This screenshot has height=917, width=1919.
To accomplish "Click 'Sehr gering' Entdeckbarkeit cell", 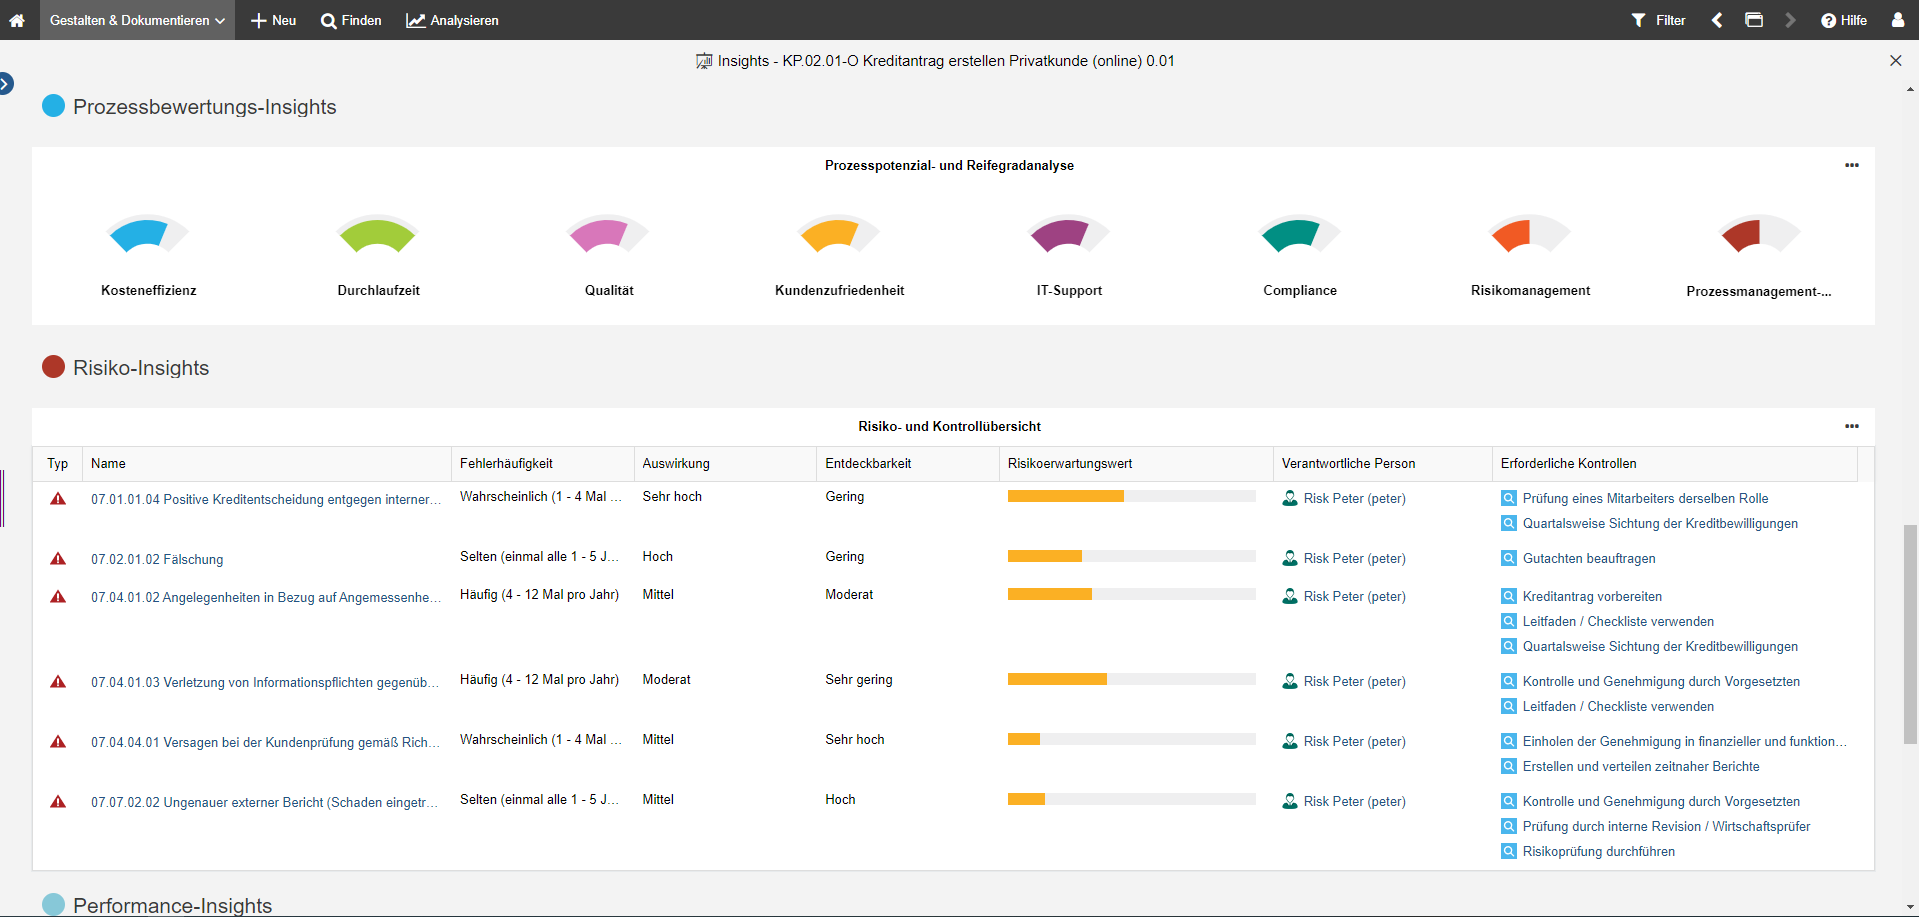I will click(859, 679).
